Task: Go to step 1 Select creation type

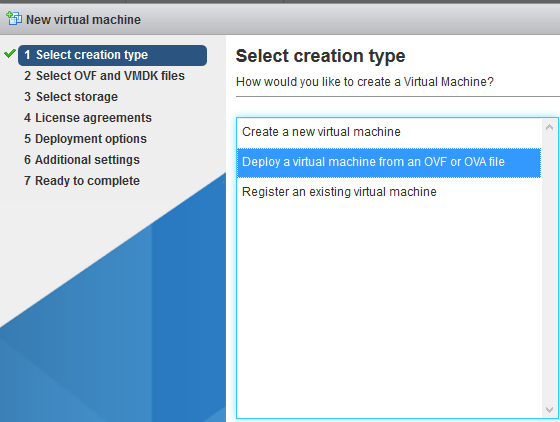Action: 112,55
